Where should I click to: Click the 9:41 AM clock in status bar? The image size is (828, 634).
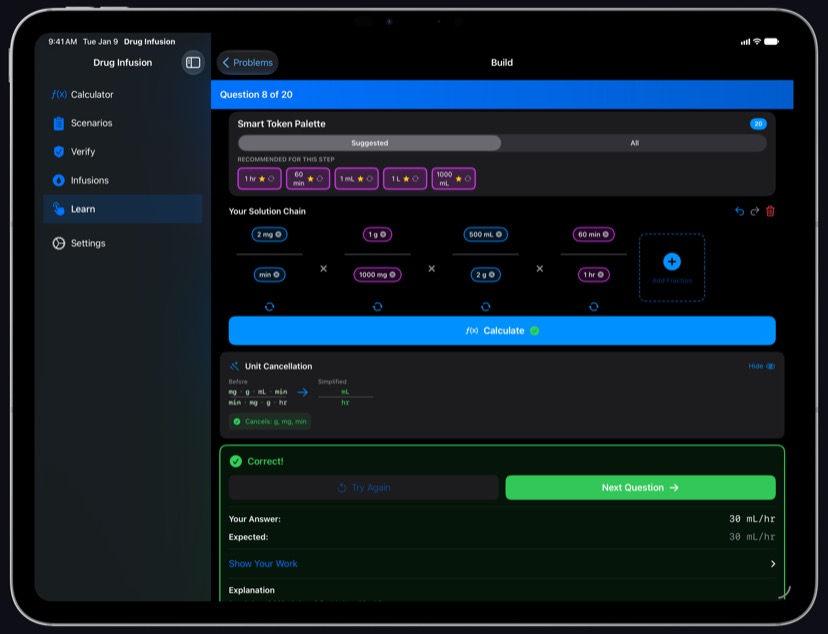tap(62, 41)
